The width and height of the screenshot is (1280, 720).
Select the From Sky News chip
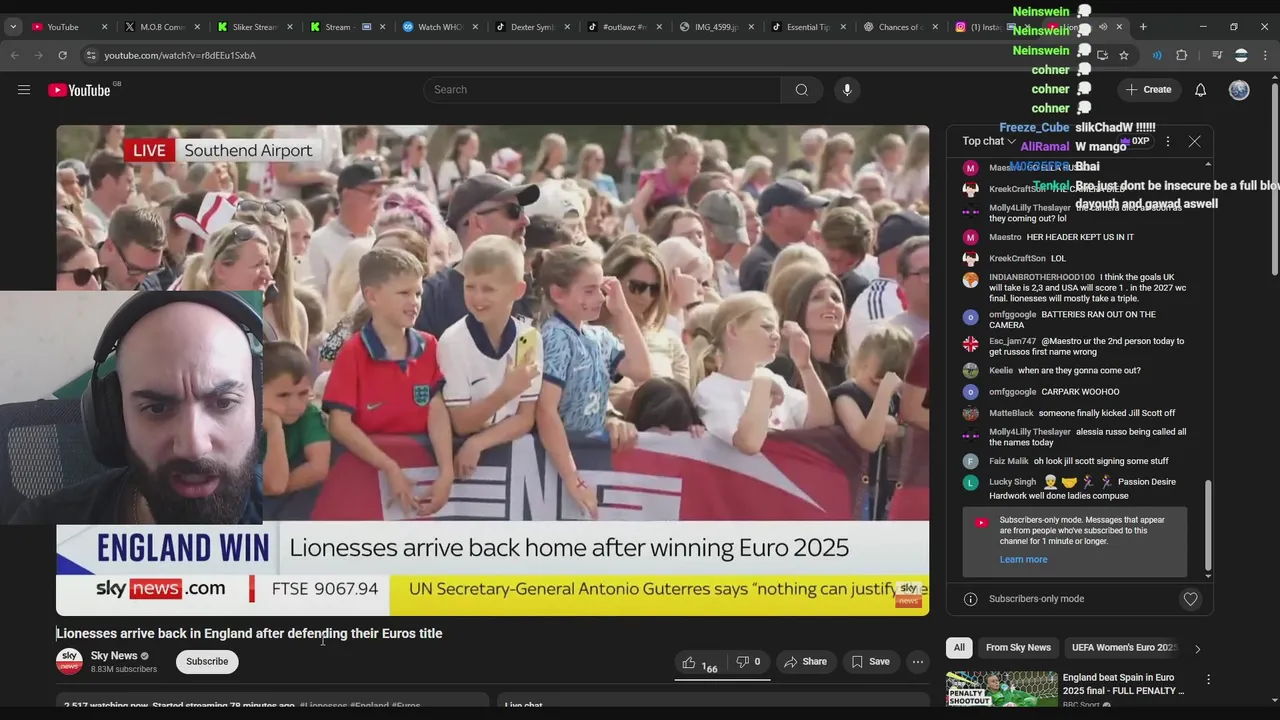[1018, 648]
